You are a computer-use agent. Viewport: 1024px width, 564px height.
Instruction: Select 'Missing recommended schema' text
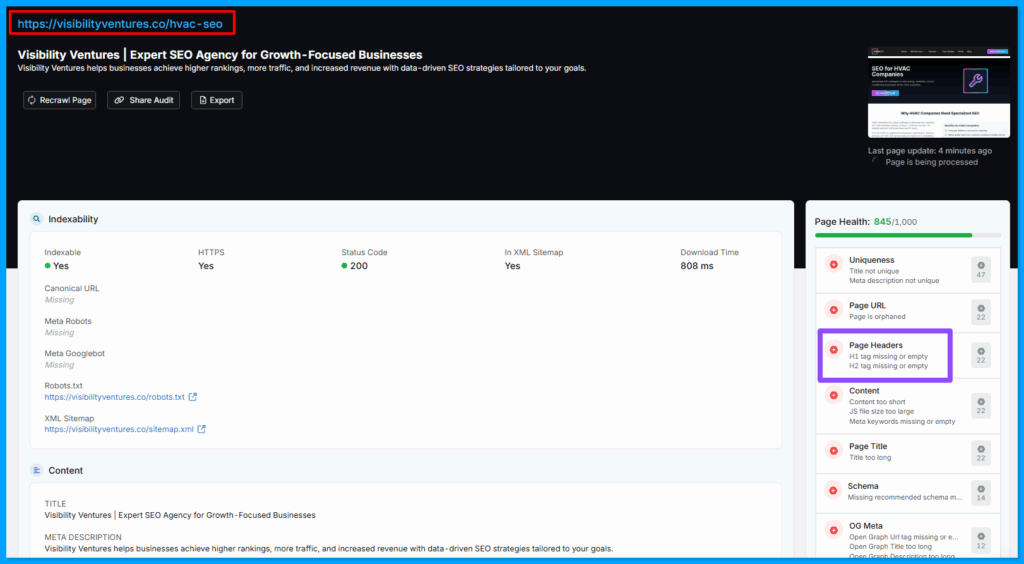(904, 497)
